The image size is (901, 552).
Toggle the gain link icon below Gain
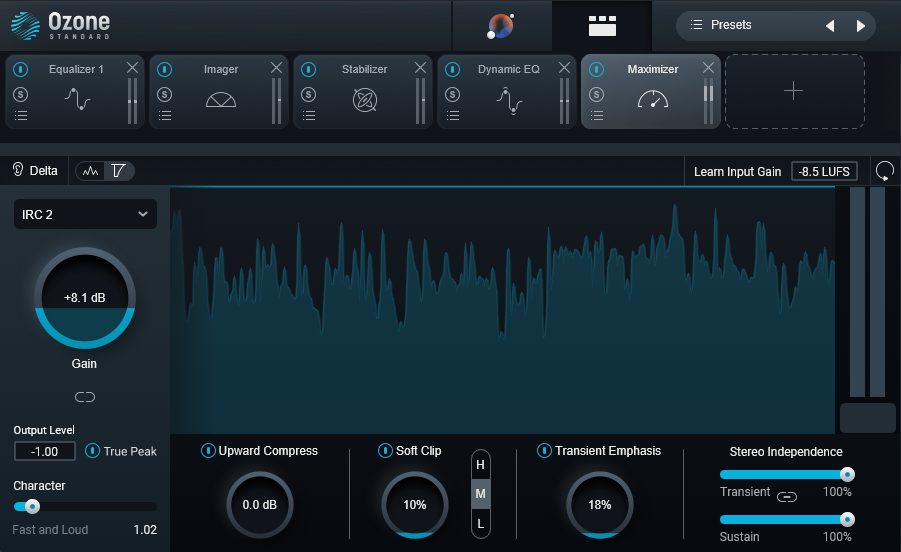point(85,397)
